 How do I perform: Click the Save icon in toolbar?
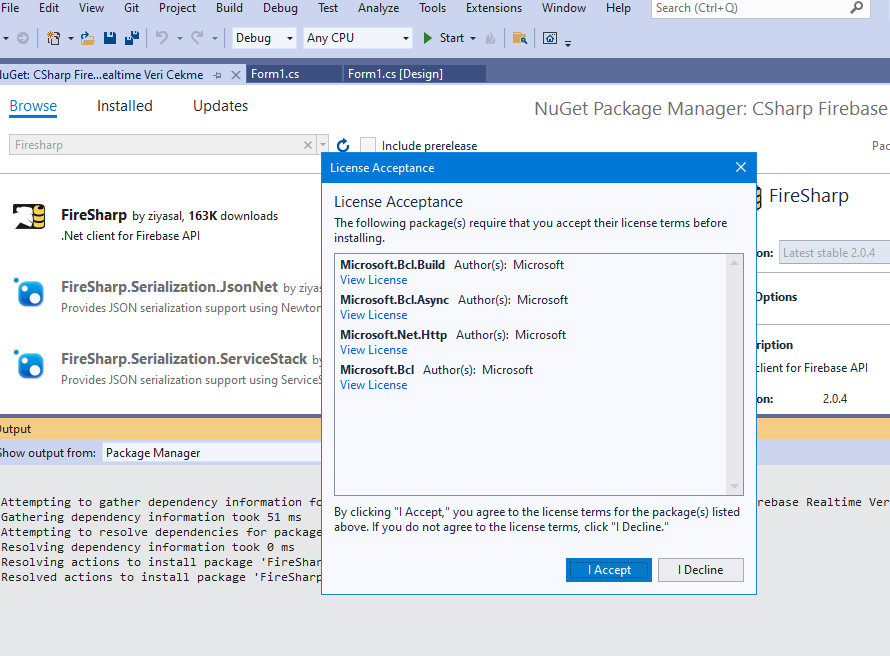[110, 38]
